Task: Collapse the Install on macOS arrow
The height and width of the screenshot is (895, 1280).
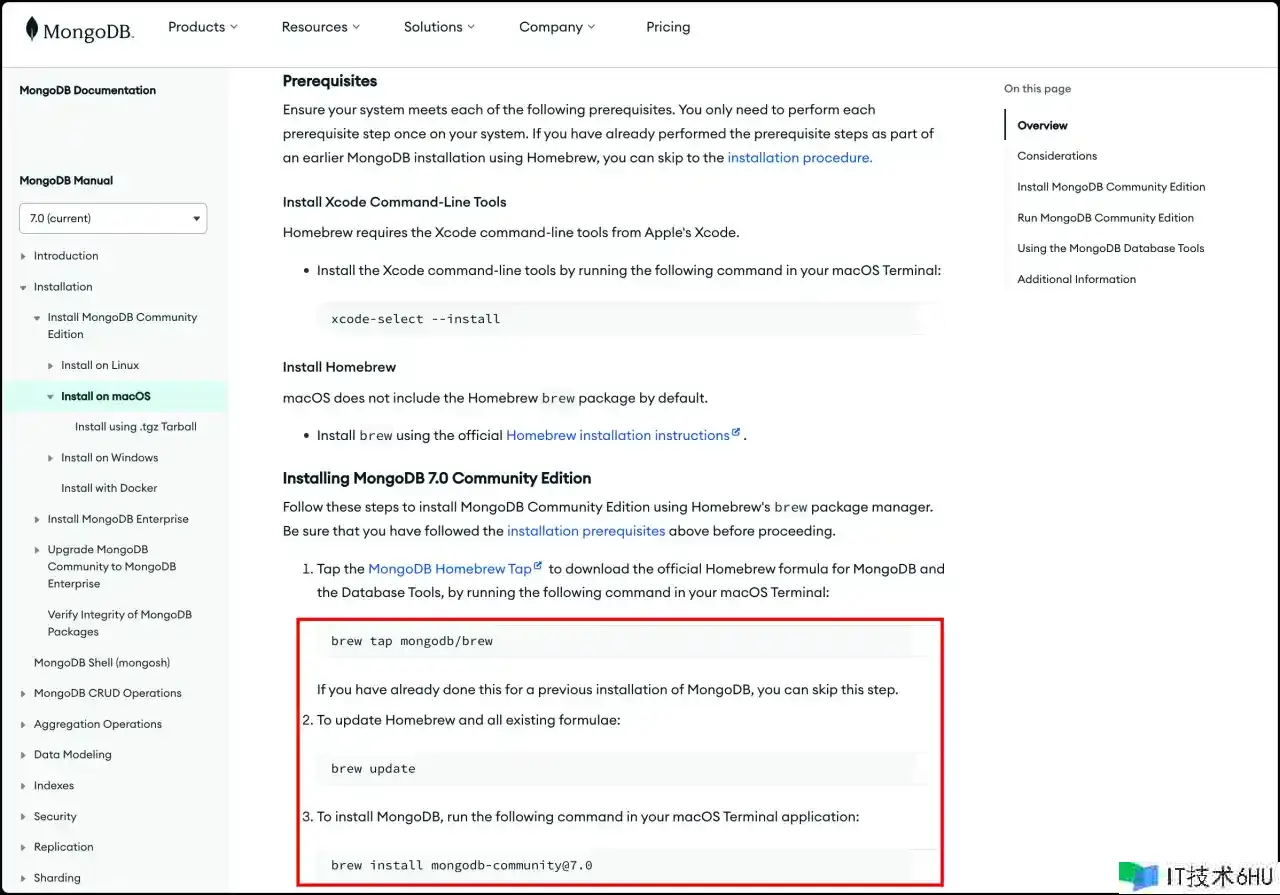Action: (x=51, y=397)
